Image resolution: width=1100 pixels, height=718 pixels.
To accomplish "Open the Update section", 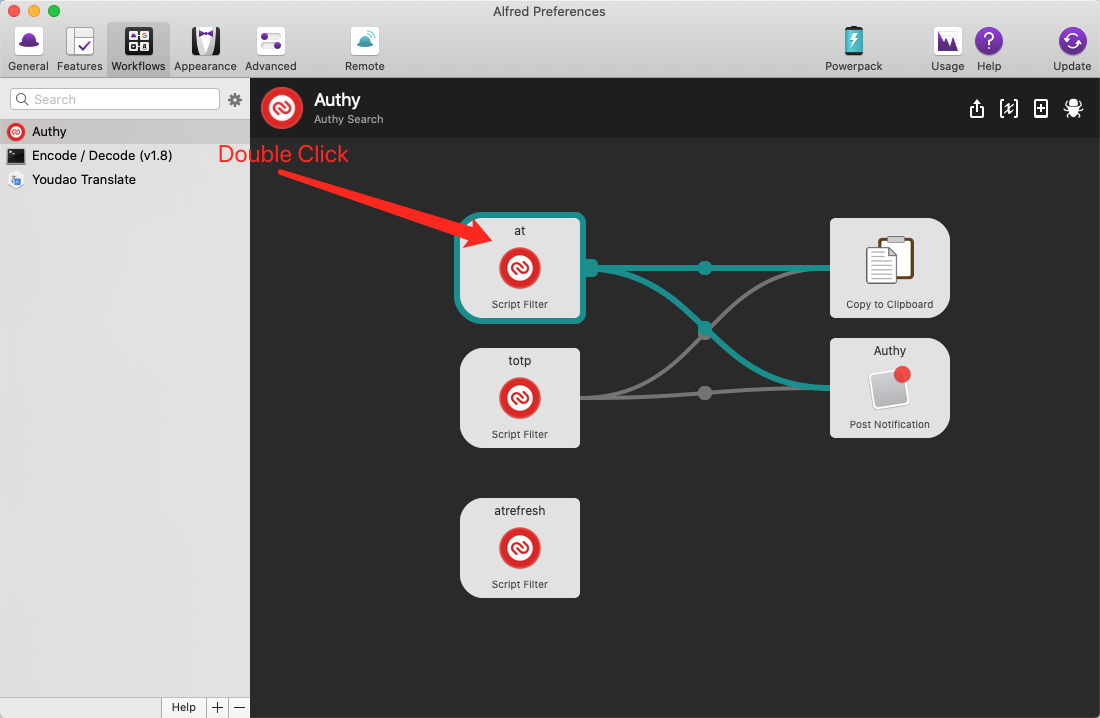I will coord(1072,50).
